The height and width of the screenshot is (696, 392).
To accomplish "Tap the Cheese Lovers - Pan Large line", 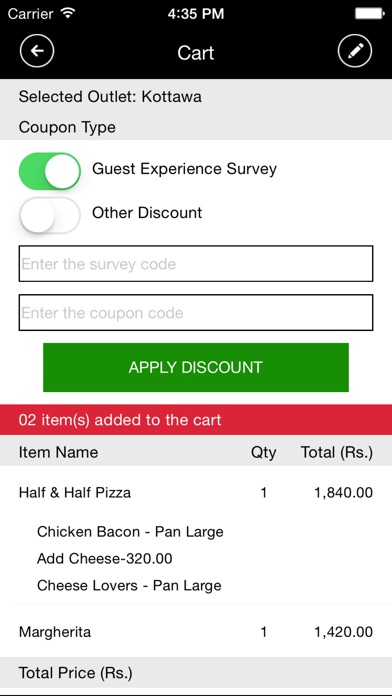I will pyautogui.click(x=129, y=585).
